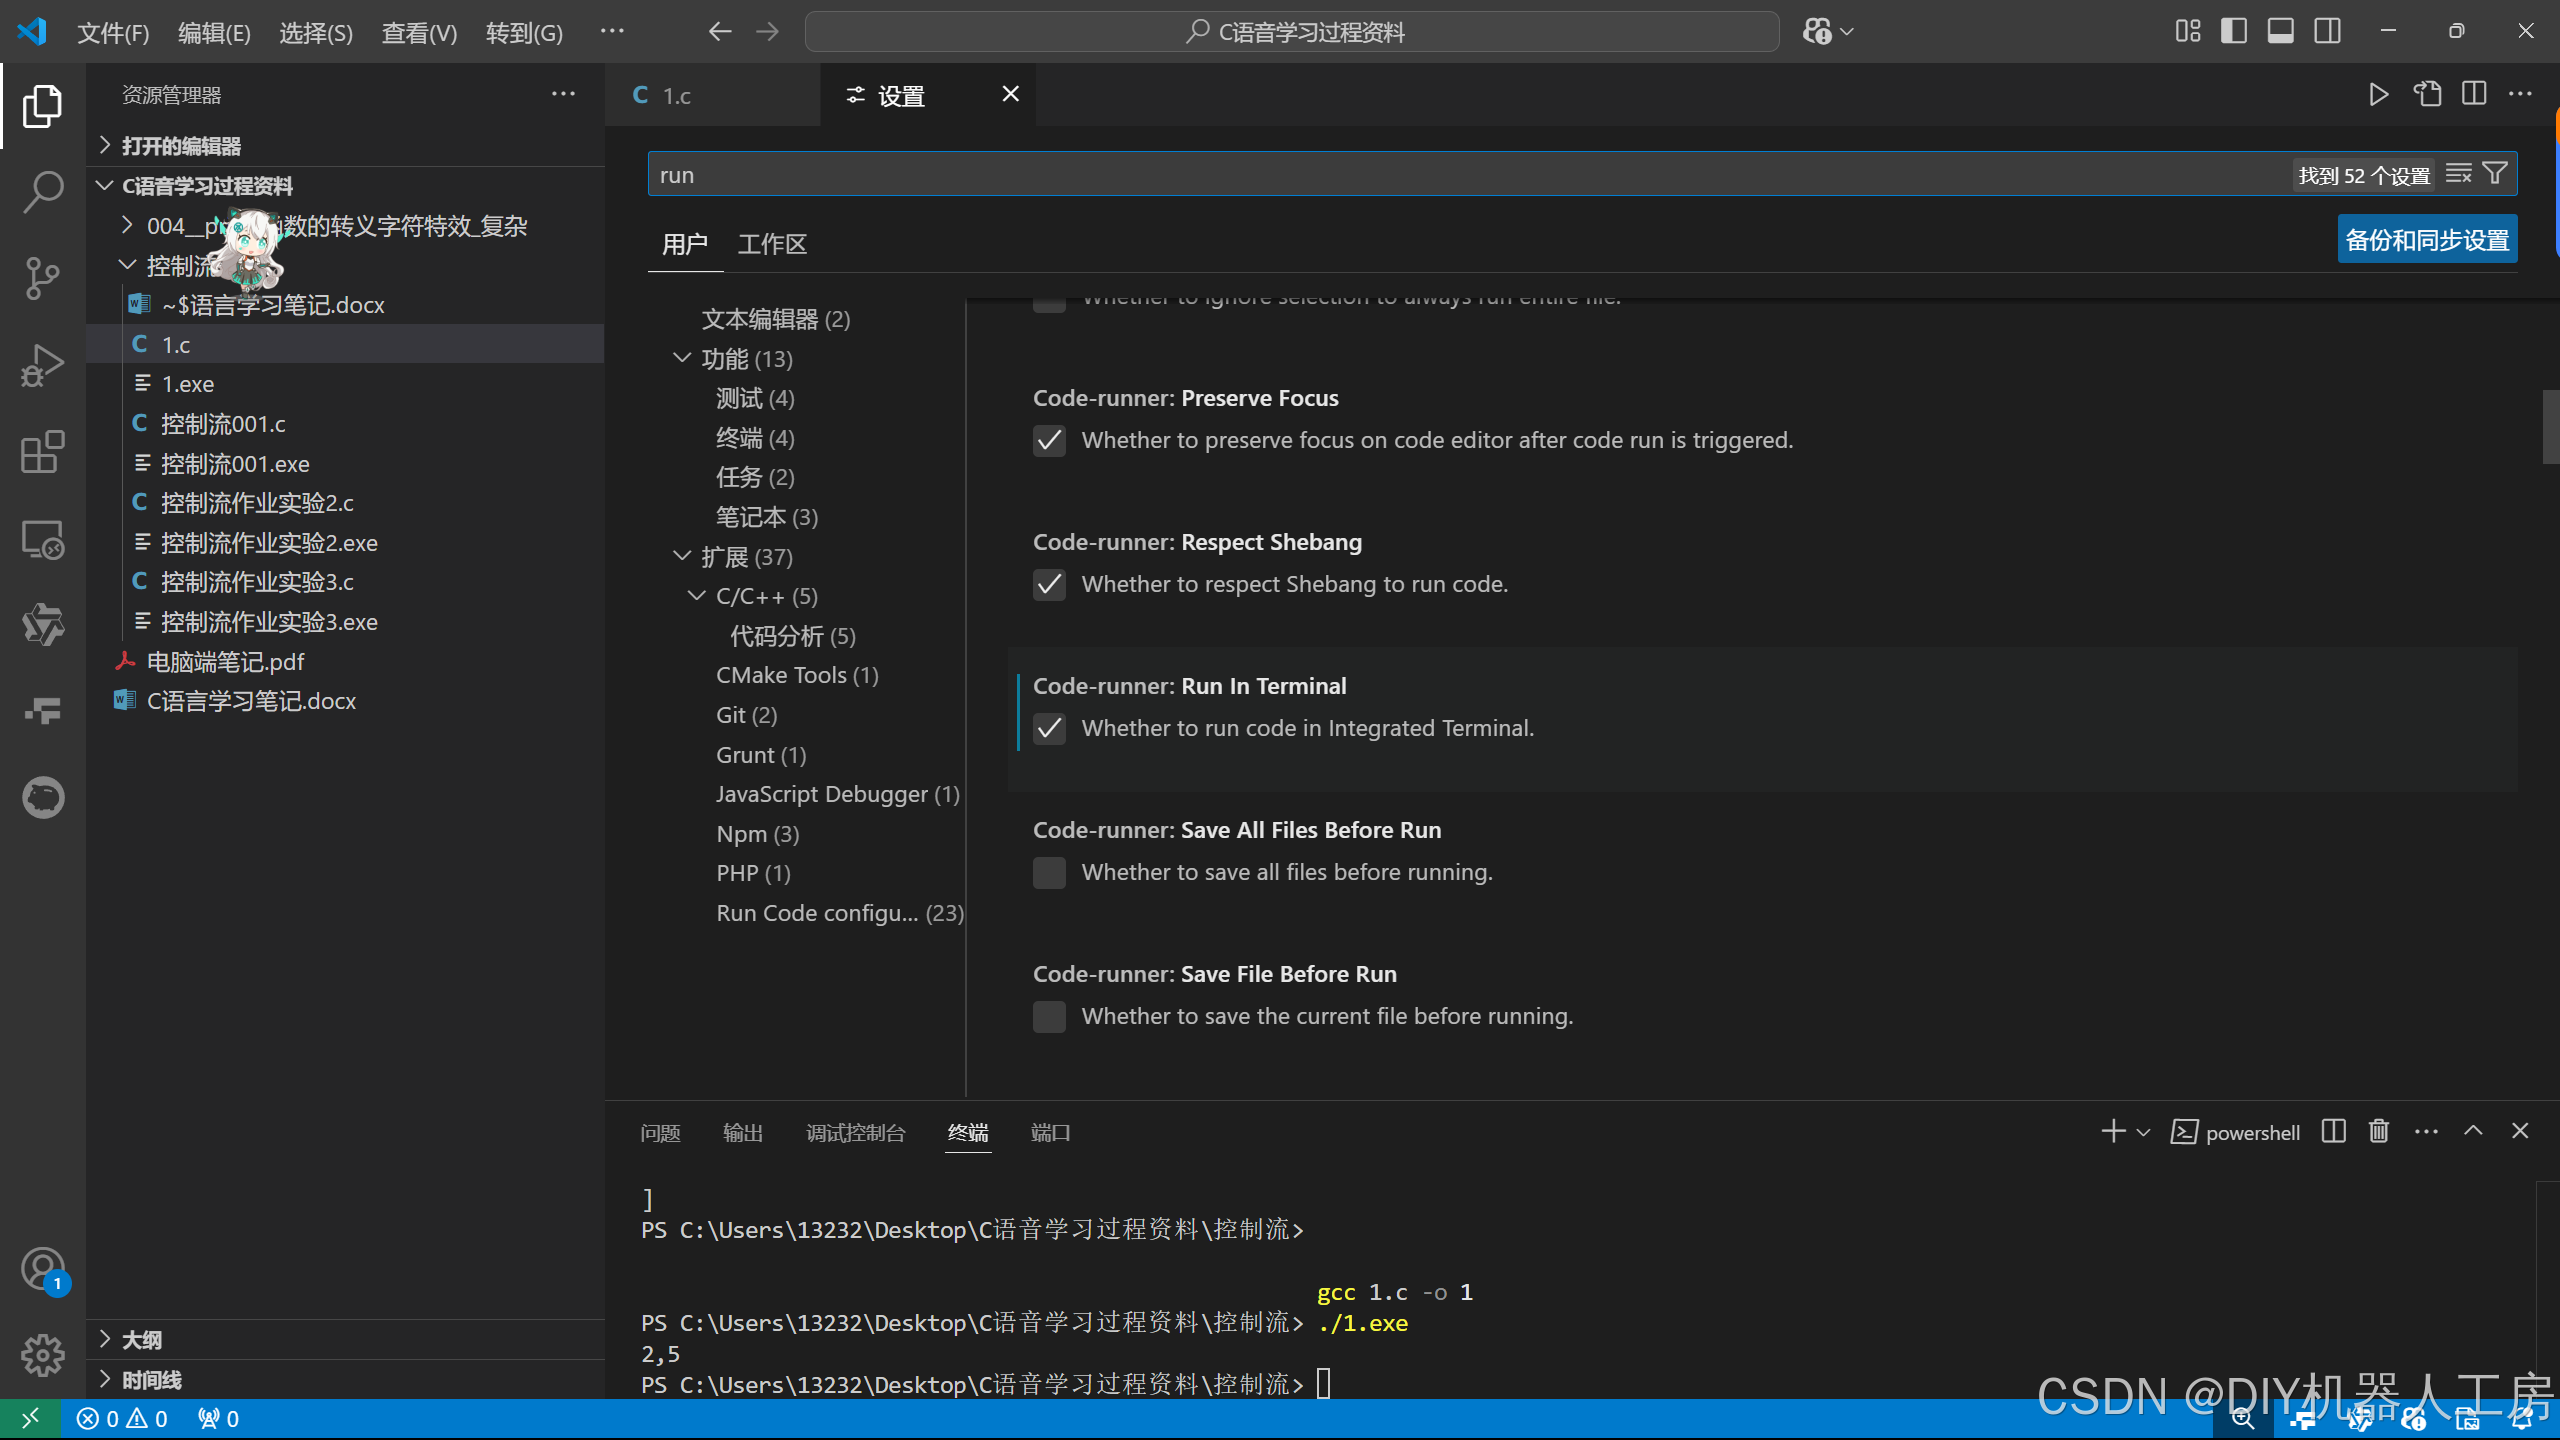Image resolution: width=2560 pixels, height=1440 pixels.
Task: Open the Source Control view
Action: click(42, 278)
